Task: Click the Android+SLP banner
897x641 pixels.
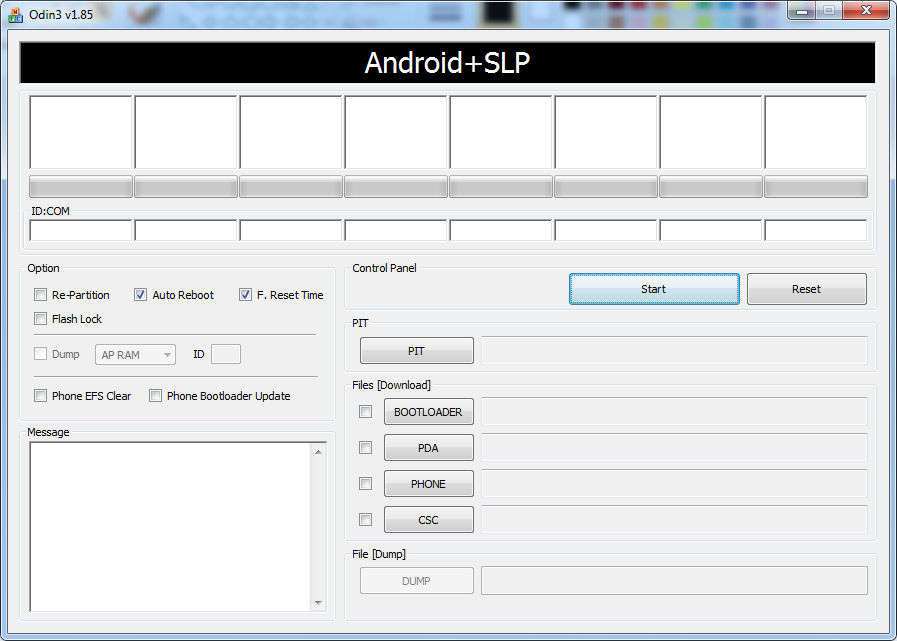Action: click(447, 63)
